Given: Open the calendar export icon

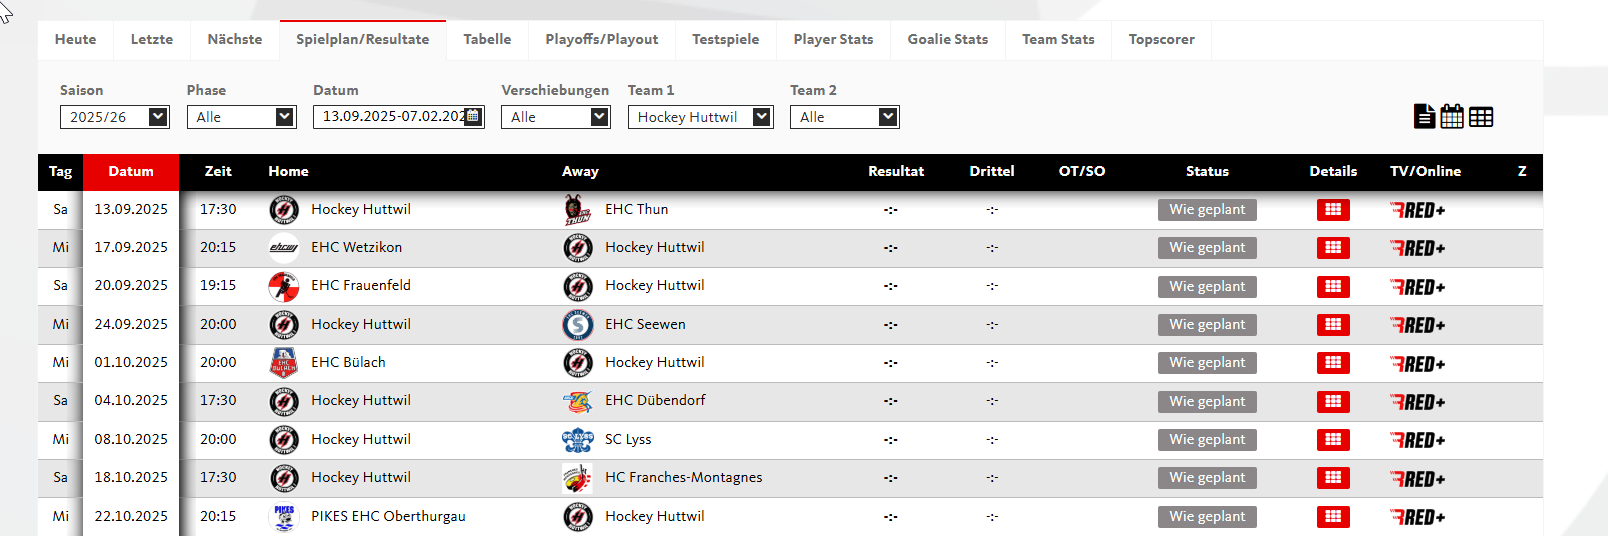Looking at the screenshot, I should pyautogui.click(x=1452, y=117).
